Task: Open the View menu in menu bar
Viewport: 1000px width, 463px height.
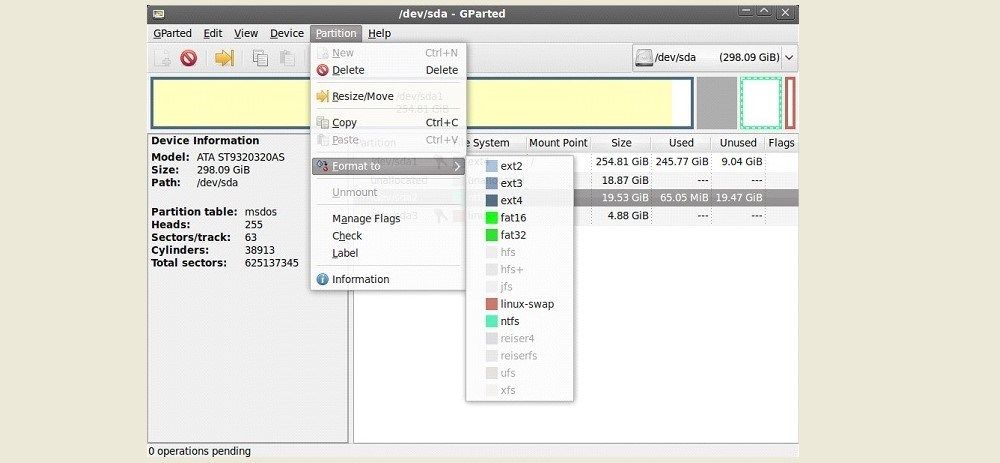Action: click(246, 33)
